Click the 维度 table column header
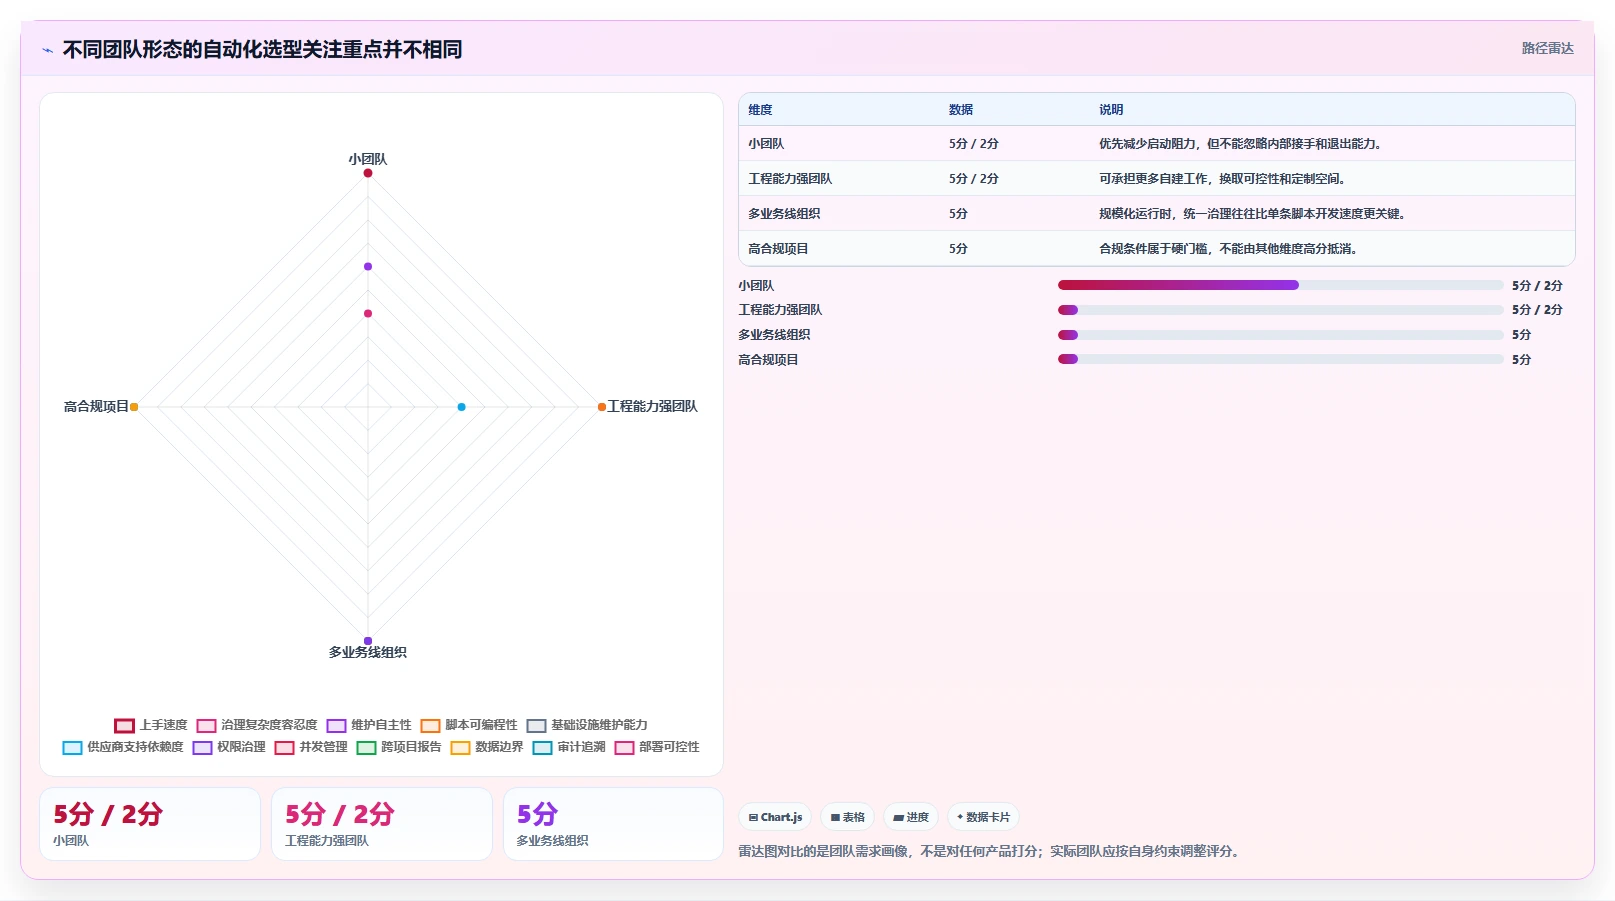 [x=761, y=110]
